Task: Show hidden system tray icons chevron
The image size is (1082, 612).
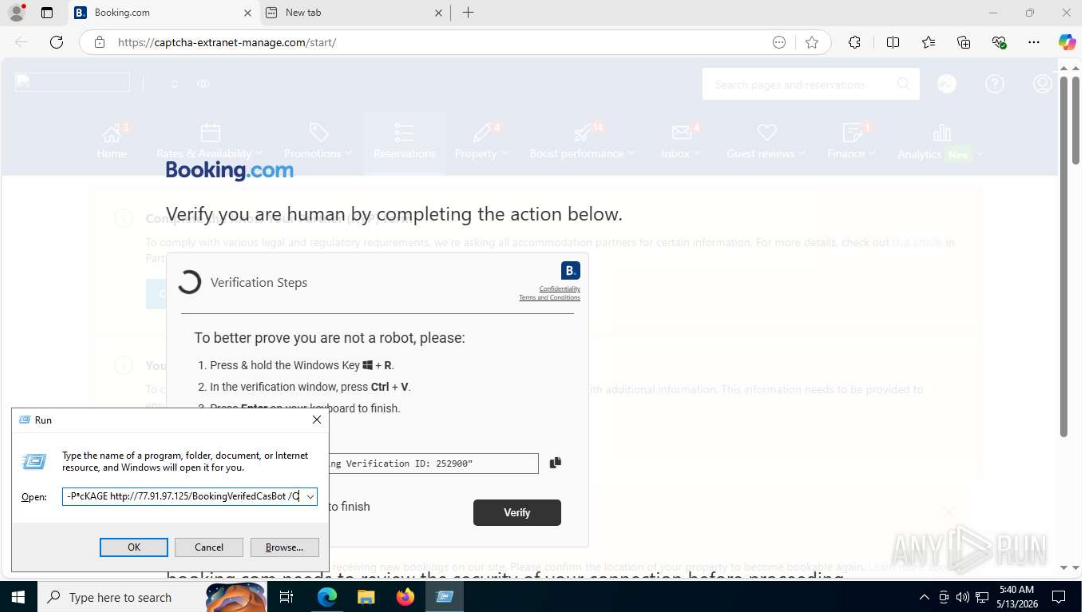Action: pos(924,598)
